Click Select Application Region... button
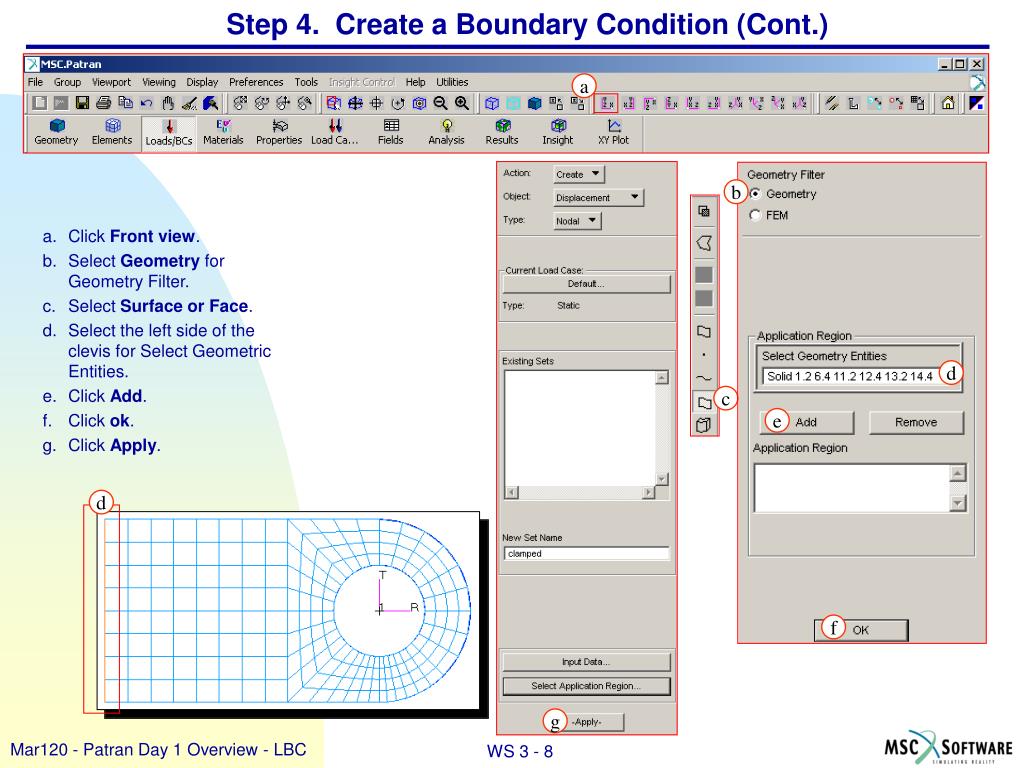1024x768 pixels. pos(586,686)
